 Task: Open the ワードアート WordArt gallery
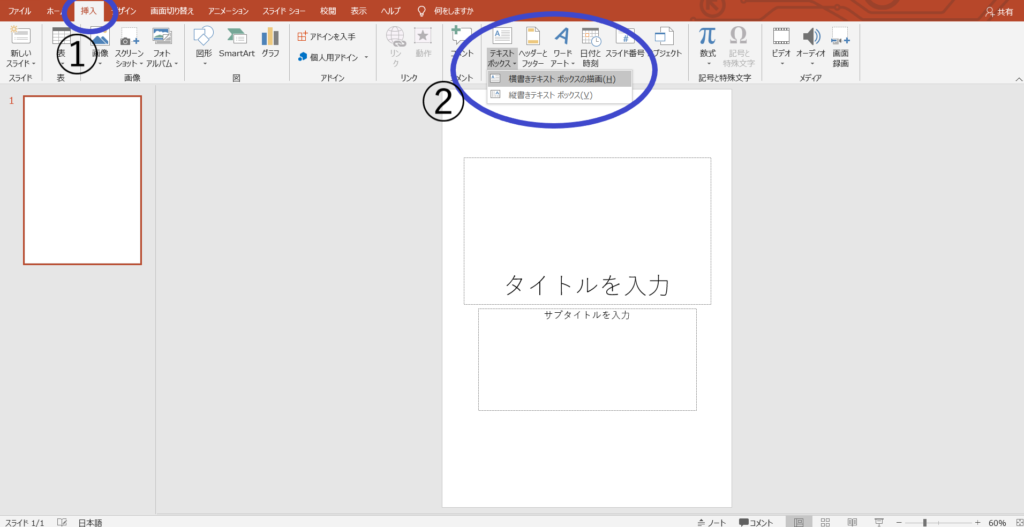562,48
